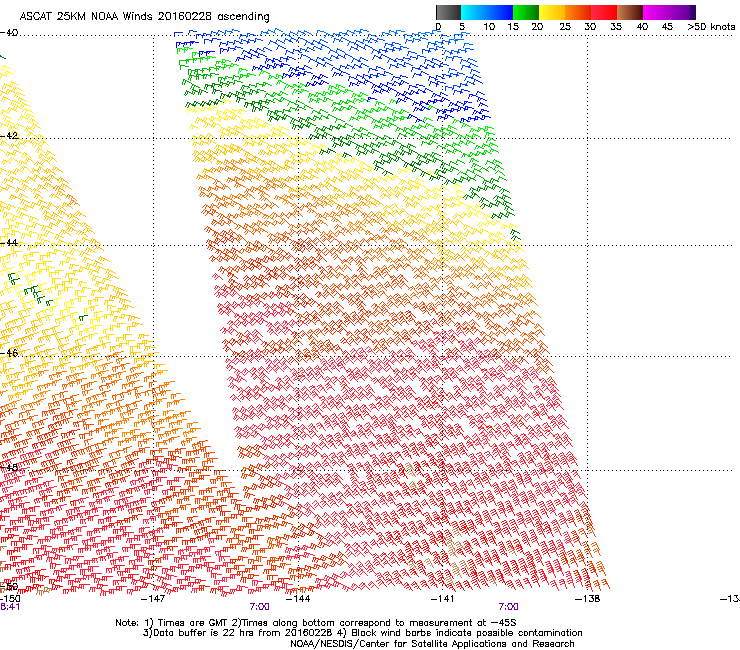
Task: Click the latitude label -48
Action: [9, 467]
